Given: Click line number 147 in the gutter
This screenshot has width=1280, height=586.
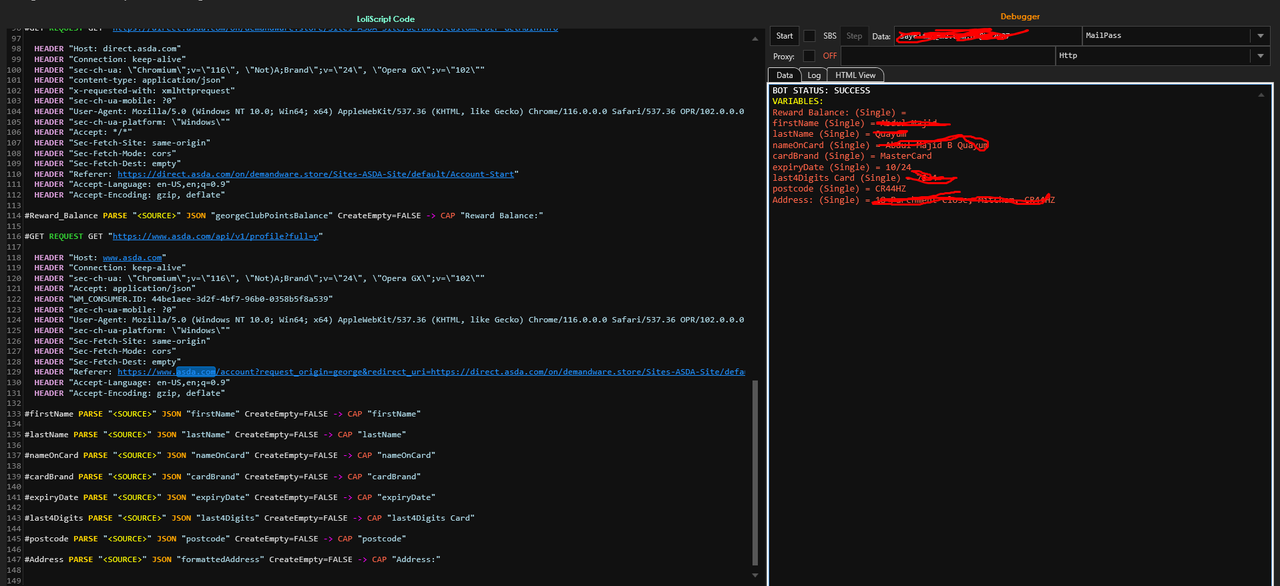Looking at the screenshot, I should pyautogui.click(x=14, y=559).
